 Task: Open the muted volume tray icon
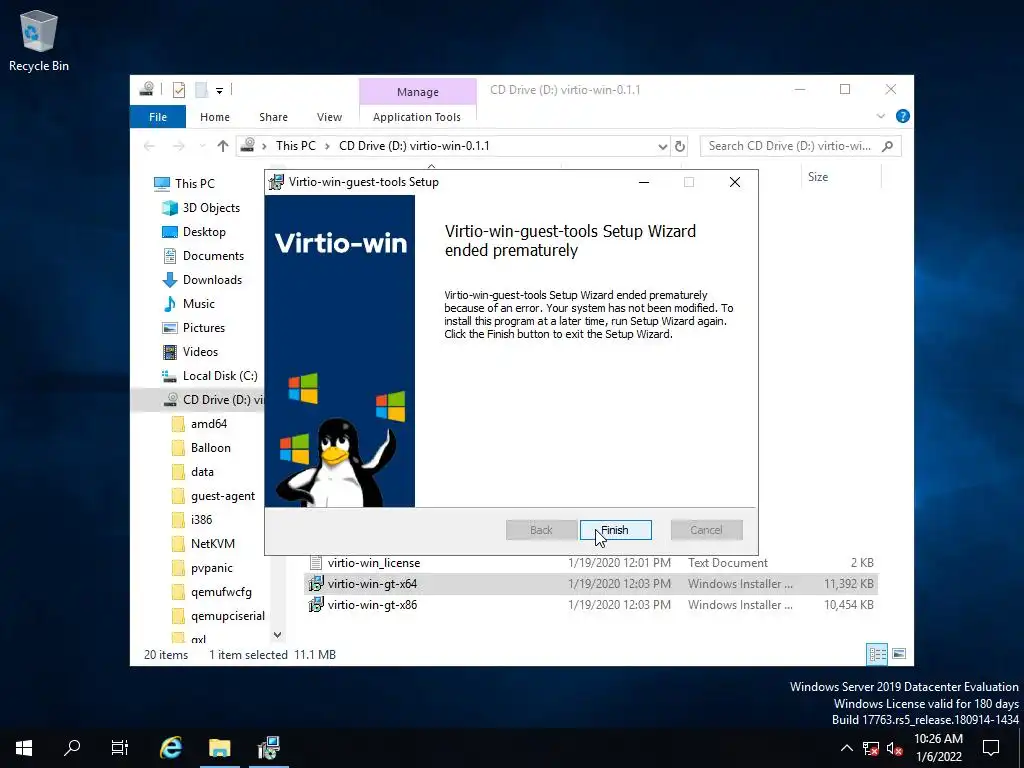(895, 748)
